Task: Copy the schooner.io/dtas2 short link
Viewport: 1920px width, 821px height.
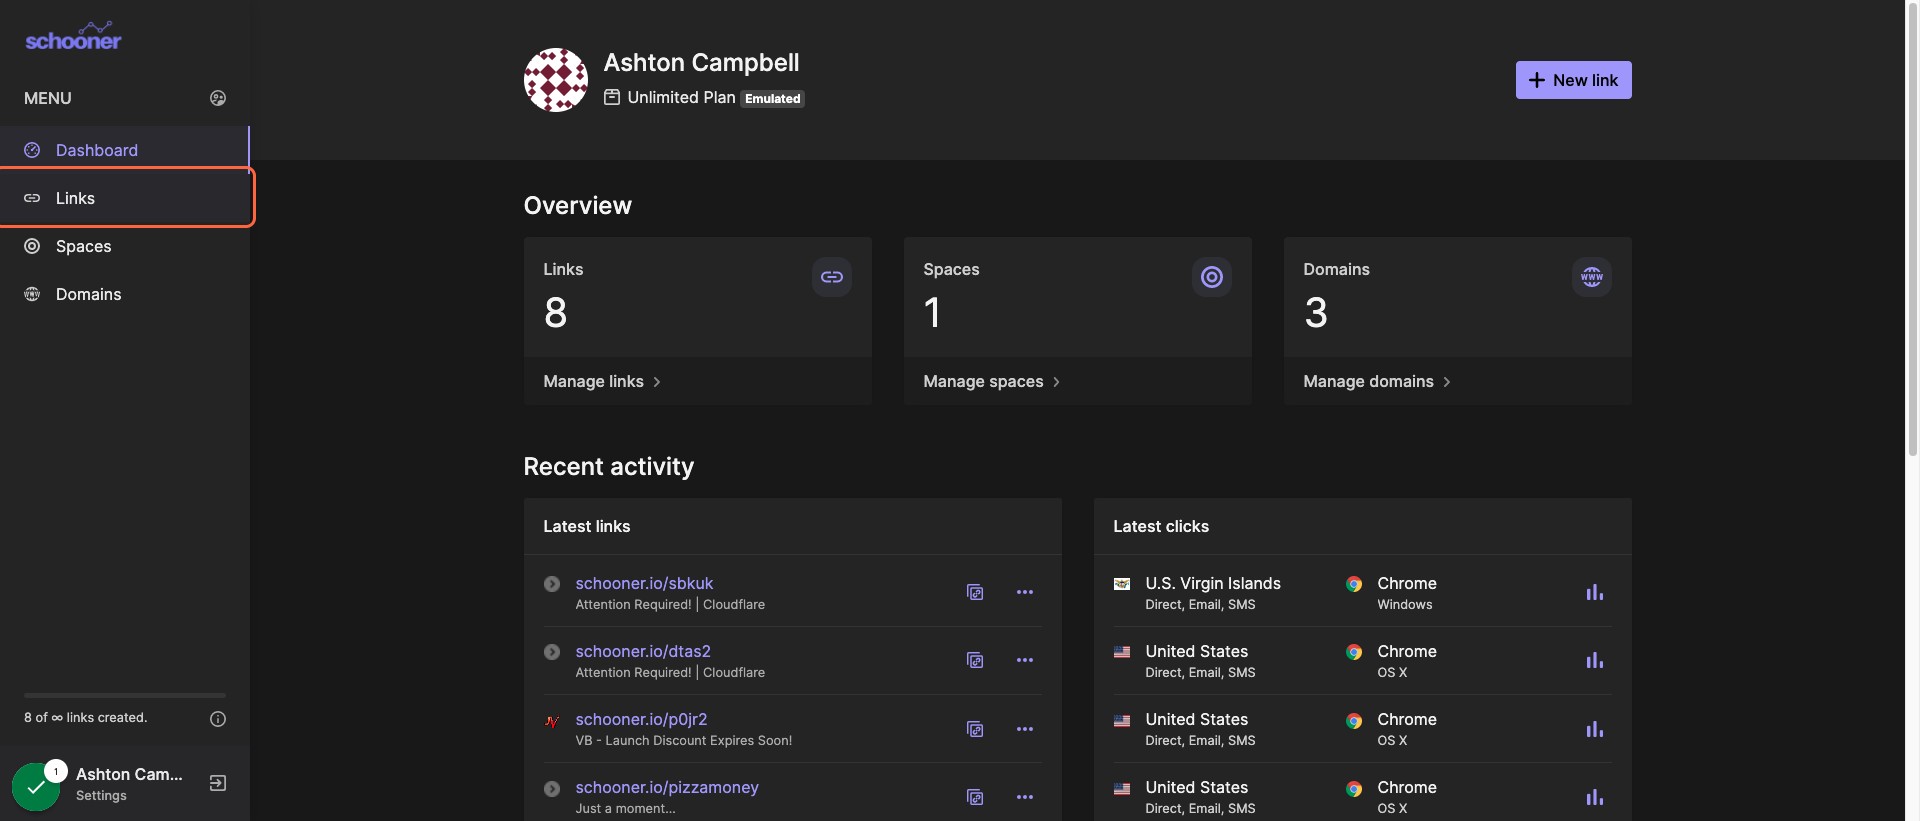Action: click(975, 660)
